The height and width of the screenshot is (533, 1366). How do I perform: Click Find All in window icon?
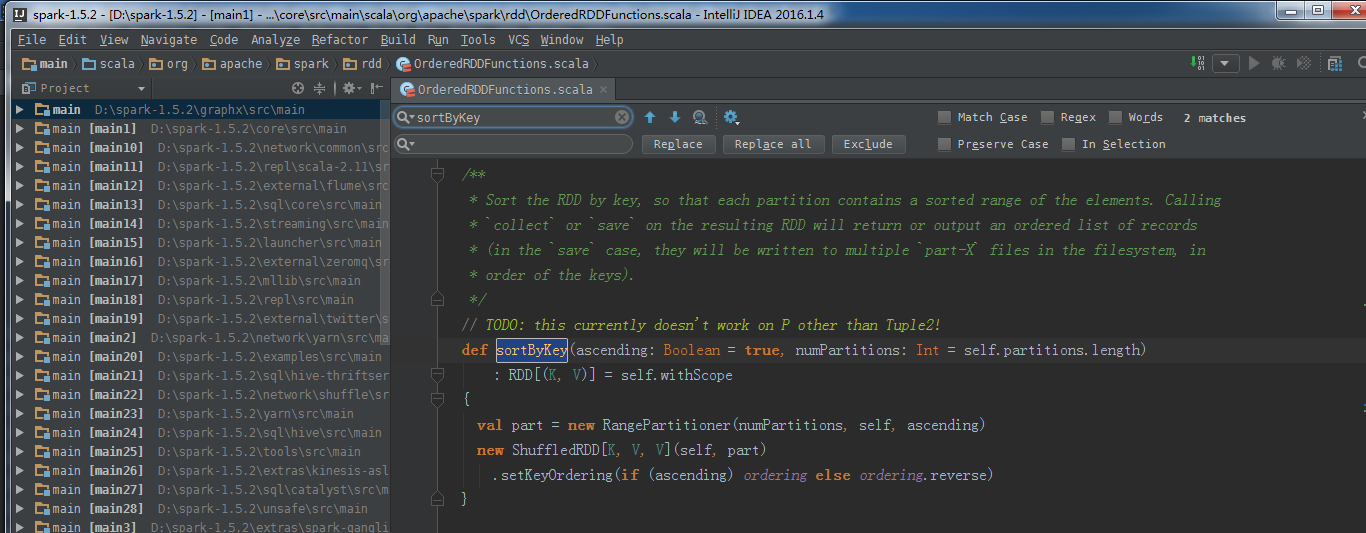(700, 117)
